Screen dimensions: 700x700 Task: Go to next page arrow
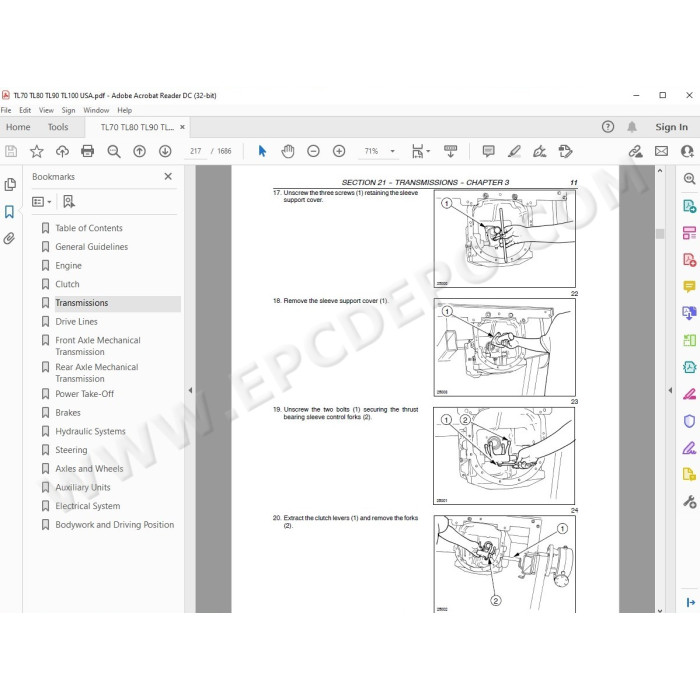coord(165,151)
